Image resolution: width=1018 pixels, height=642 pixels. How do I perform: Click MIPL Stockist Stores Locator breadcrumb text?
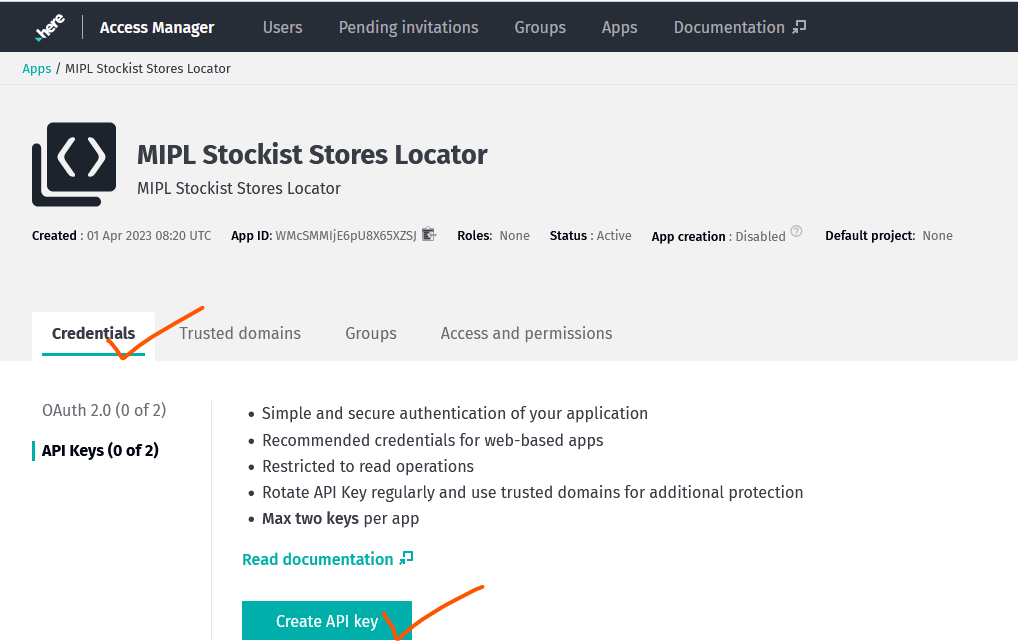coord(147,69)
